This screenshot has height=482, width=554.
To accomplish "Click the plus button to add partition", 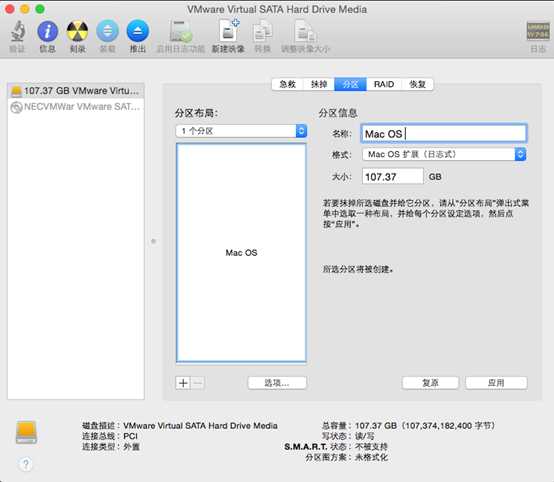I will [183, 383].
